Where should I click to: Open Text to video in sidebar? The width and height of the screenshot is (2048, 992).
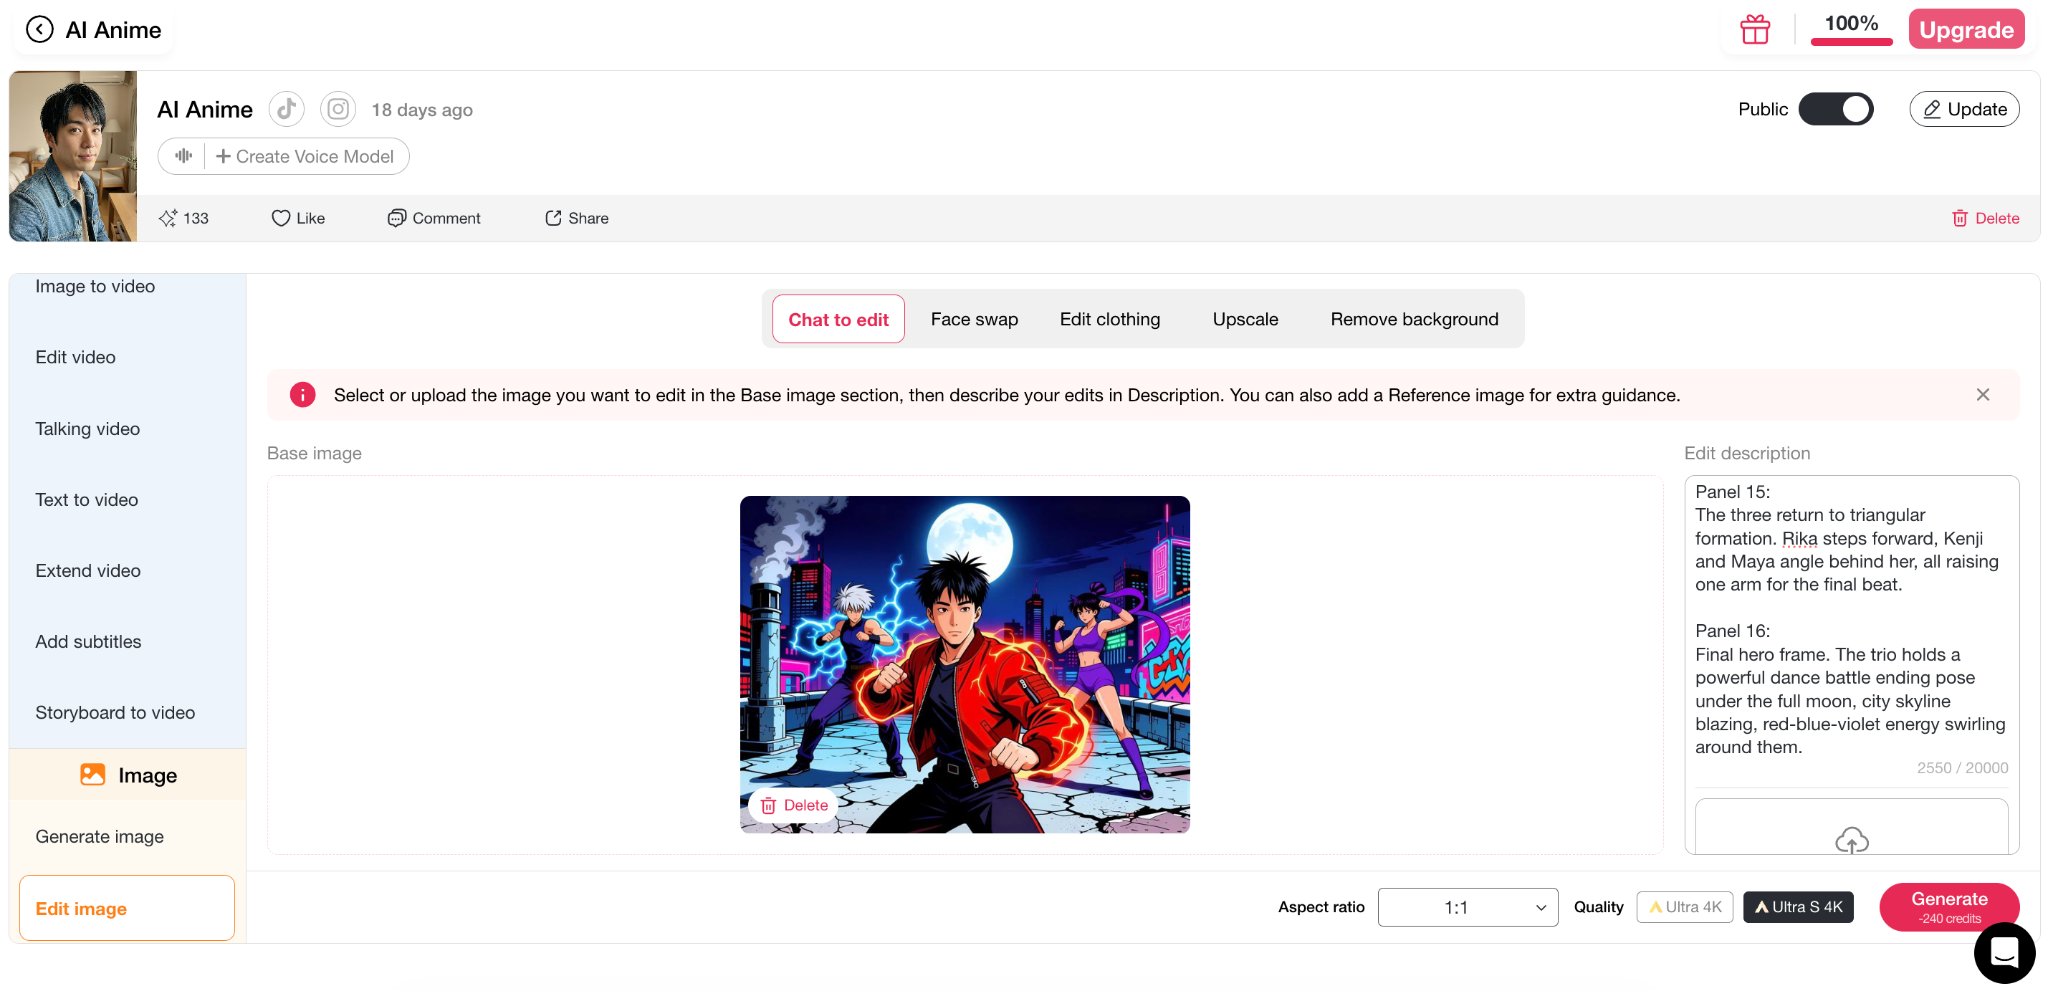86,499
